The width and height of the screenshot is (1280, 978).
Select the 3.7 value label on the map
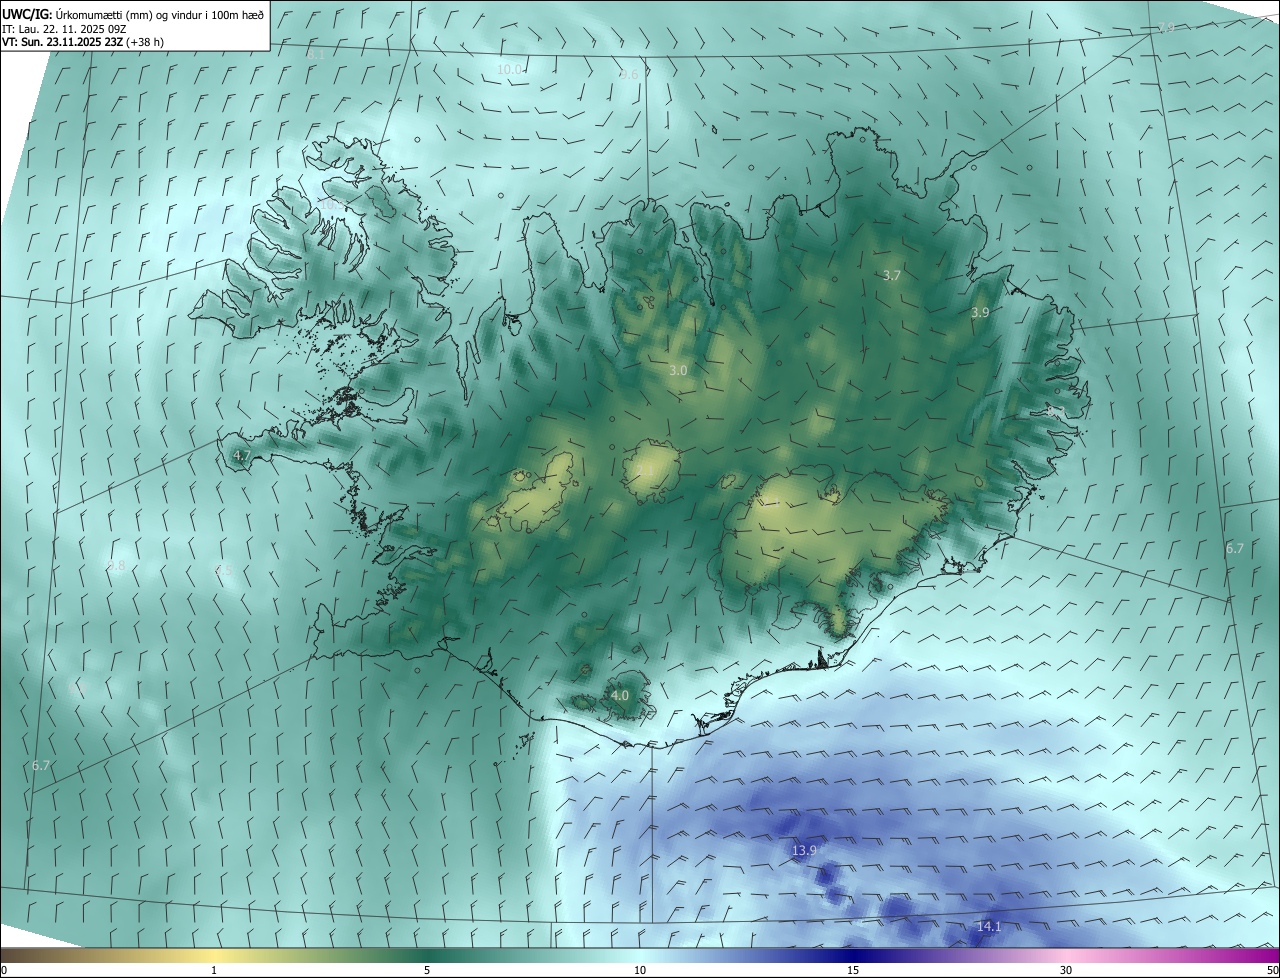[893, 275]
